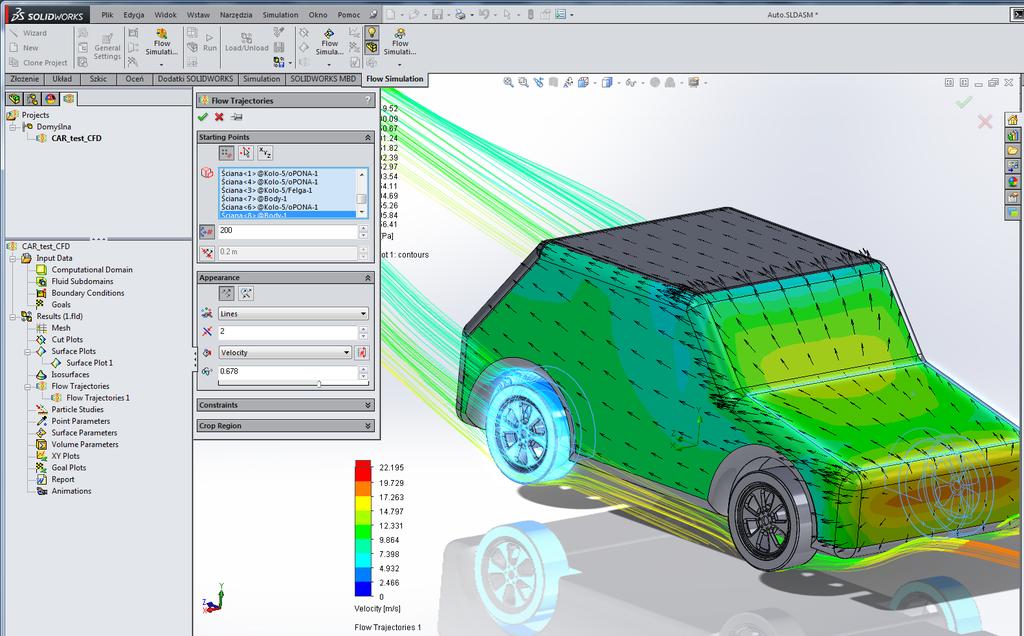Collapse the Flow Trajectories tree node
Viewport: 1024px width, 636px height.
[28, 387]
